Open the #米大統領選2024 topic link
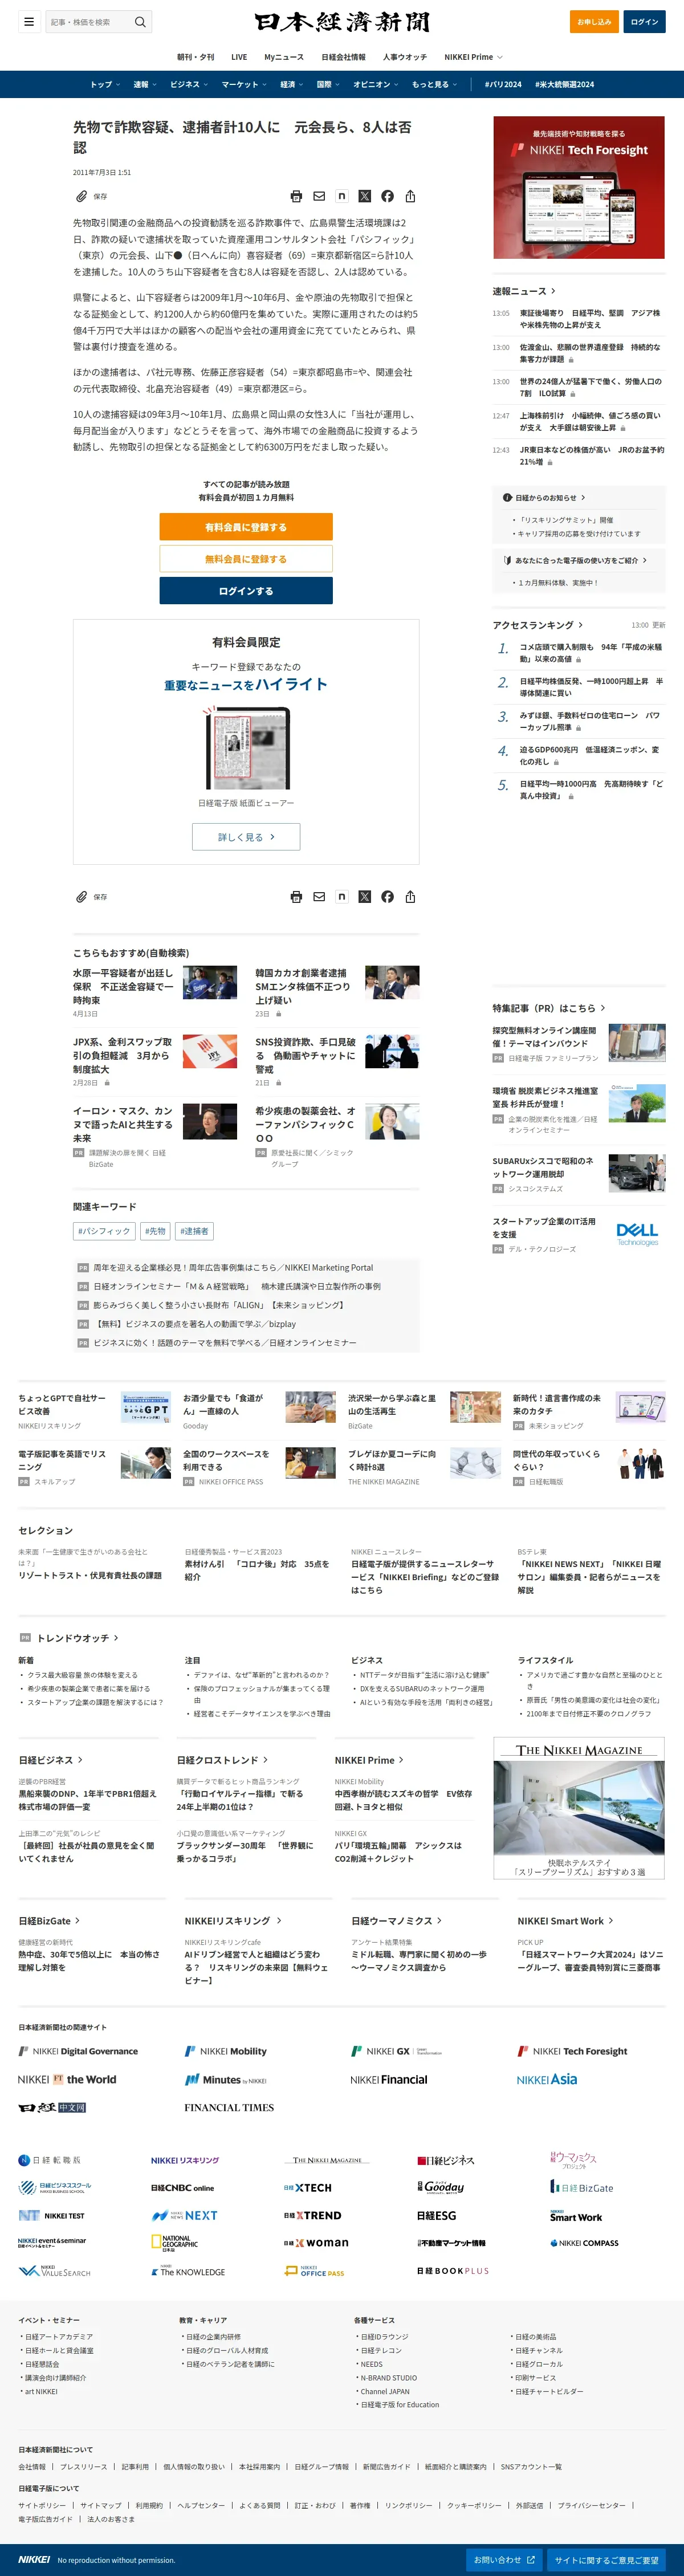 [564, 84]
